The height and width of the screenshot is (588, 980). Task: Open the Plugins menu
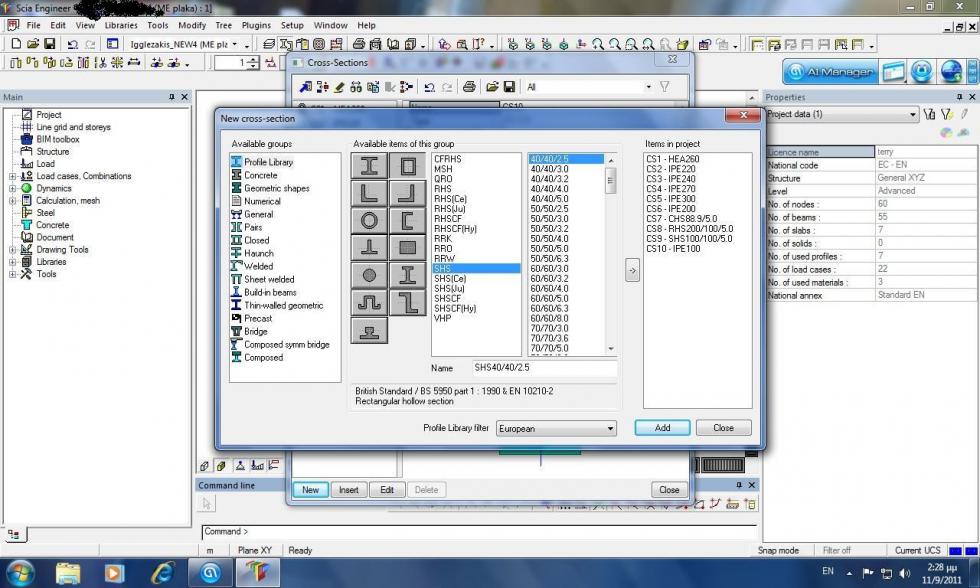tap(256, 26)
